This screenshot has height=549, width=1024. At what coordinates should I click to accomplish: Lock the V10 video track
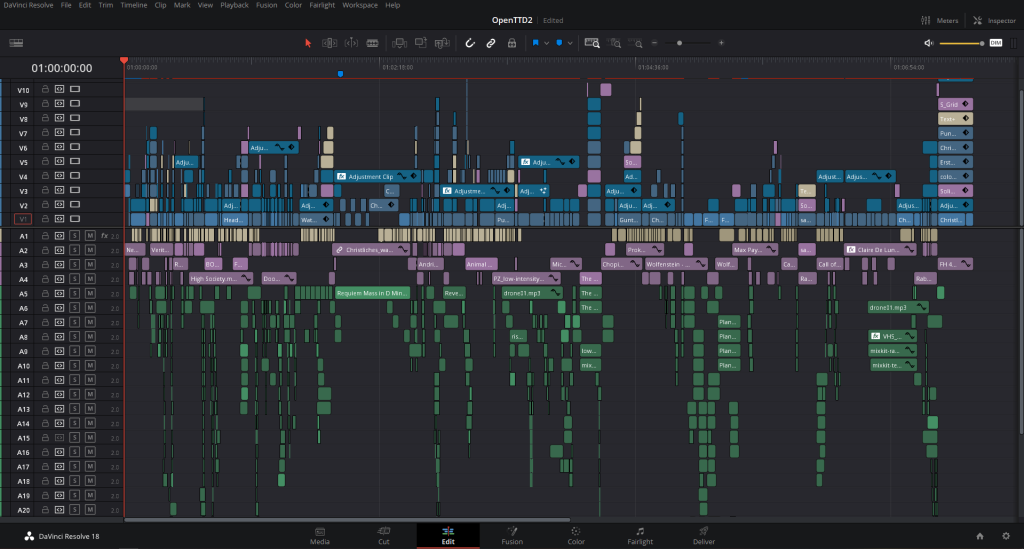pos(45,89)
